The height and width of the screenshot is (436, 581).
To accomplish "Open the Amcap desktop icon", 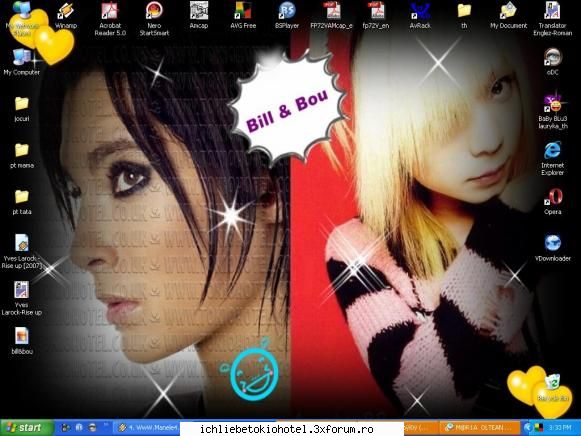I will 199,16.
